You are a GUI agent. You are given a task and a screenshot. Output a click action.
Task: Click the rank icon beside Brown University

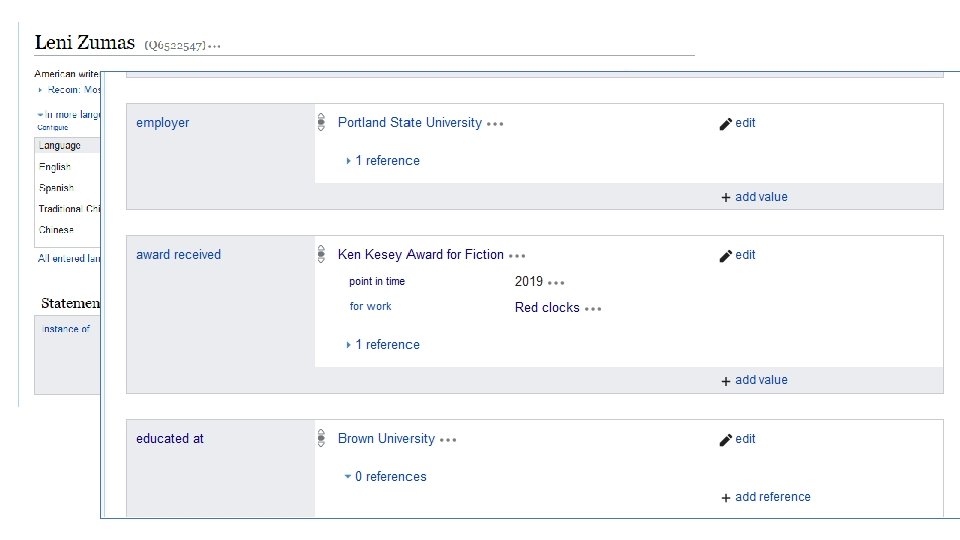pos(321,439)
